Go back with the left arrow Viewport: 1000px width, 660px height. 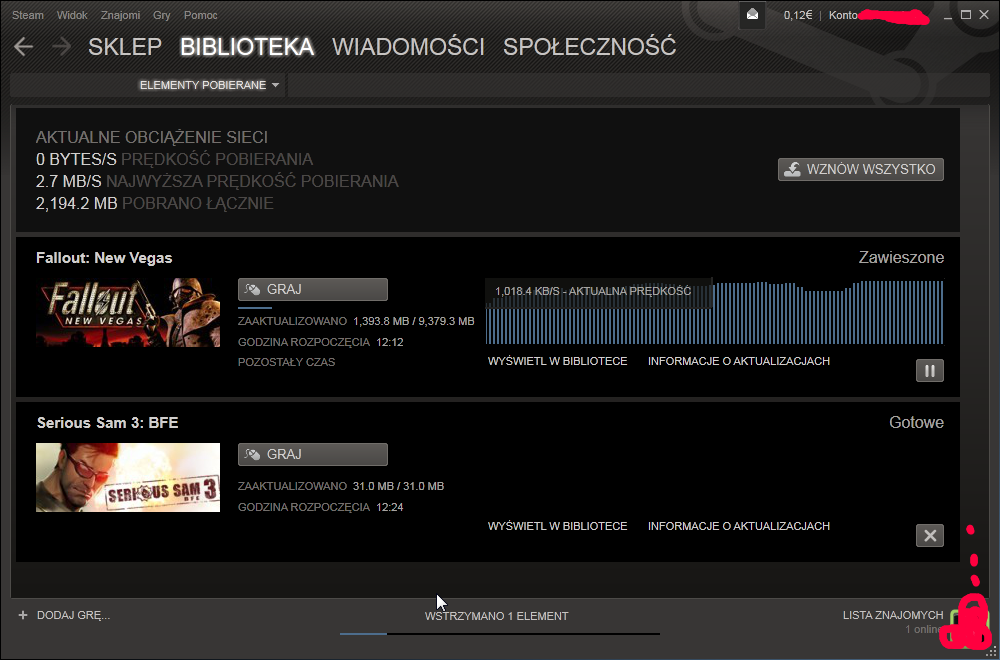point(24,47)
